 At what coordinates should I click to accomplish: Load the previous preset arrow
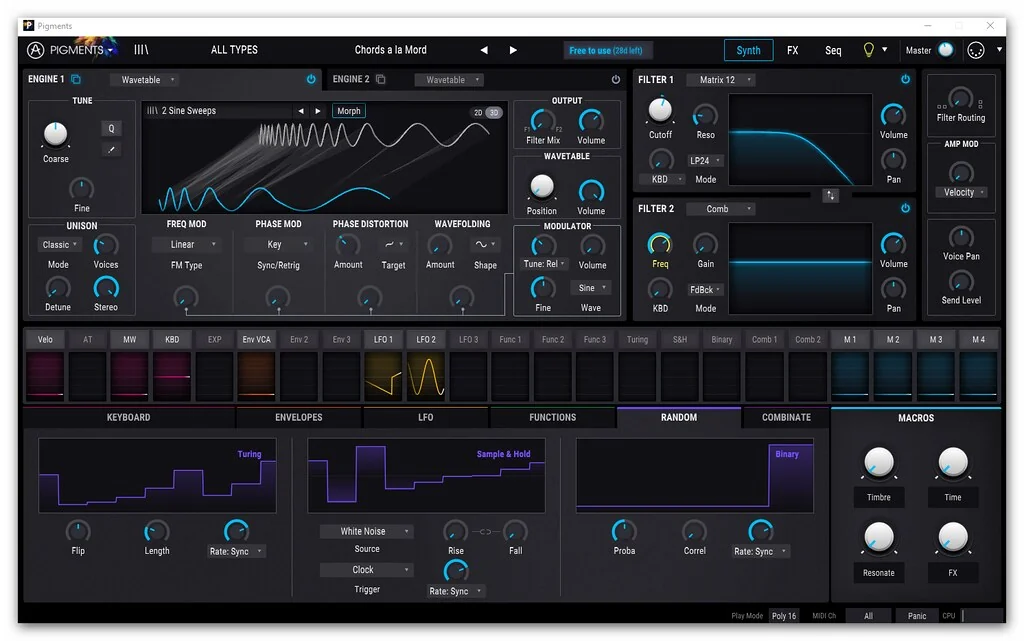pyautogui.click(x=484, y=50)
